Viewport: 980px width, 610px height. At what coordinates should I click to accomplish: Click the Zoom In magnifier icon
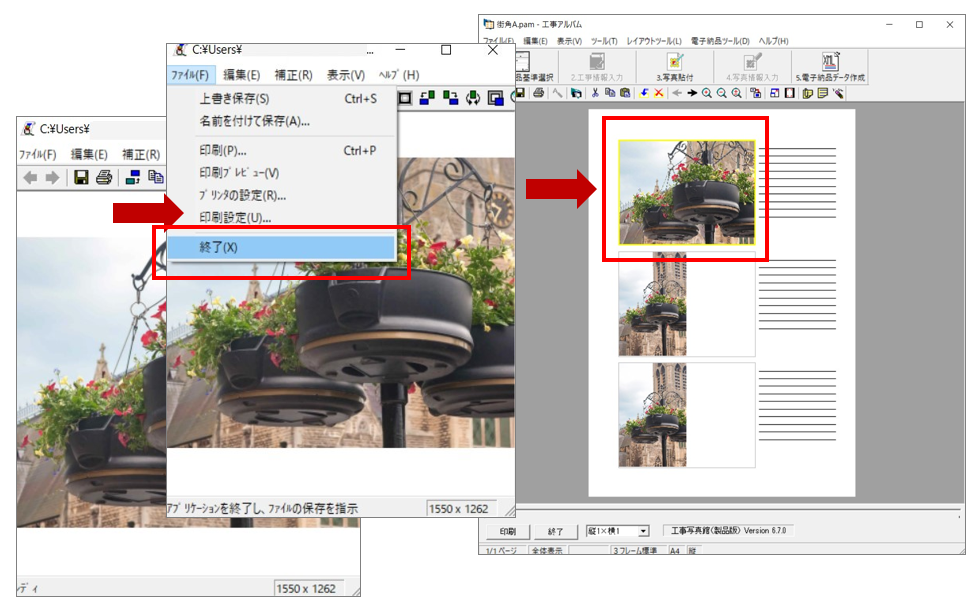tap(707, 92)
